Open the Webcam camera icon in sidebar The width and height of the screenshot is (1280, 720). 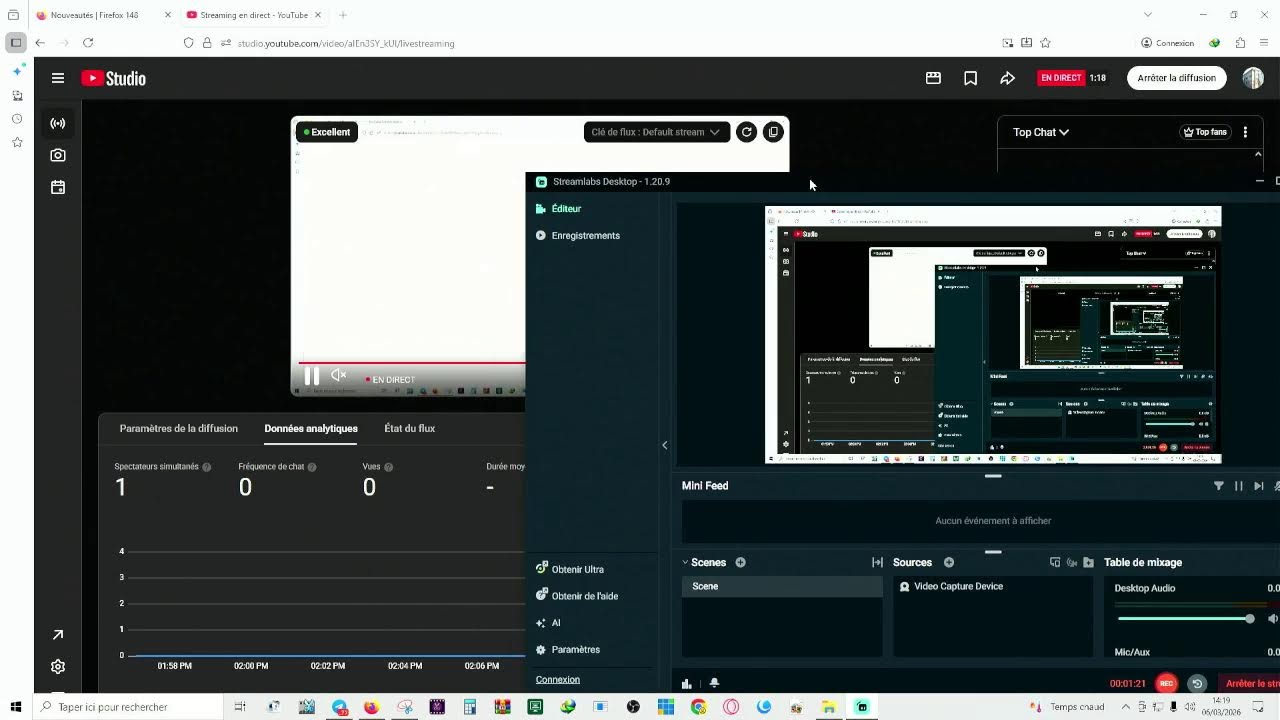click(58, 155)
